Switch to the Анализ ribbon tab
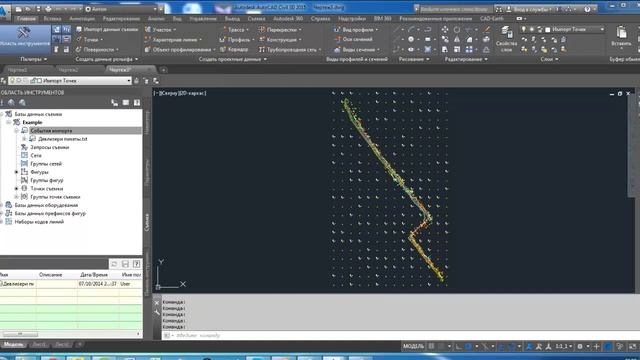 156,19
